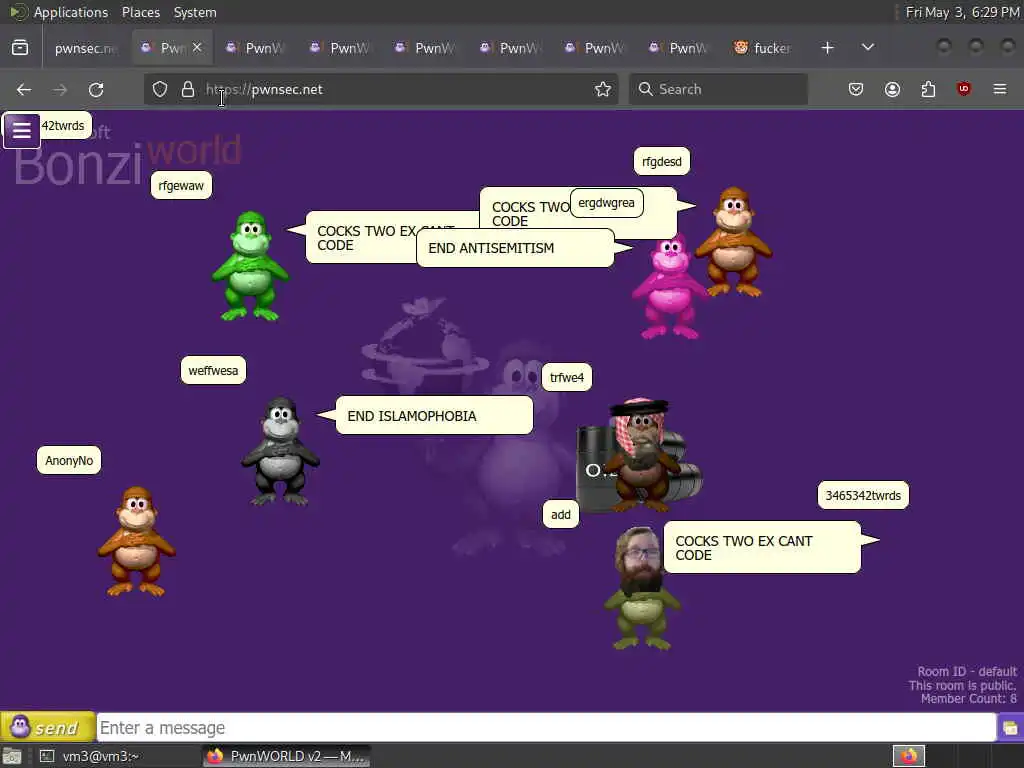Viewport: 1024px width, 768px height.
Task: Click the brown Bonzi under rfgdesd
Action: point(733,242)
